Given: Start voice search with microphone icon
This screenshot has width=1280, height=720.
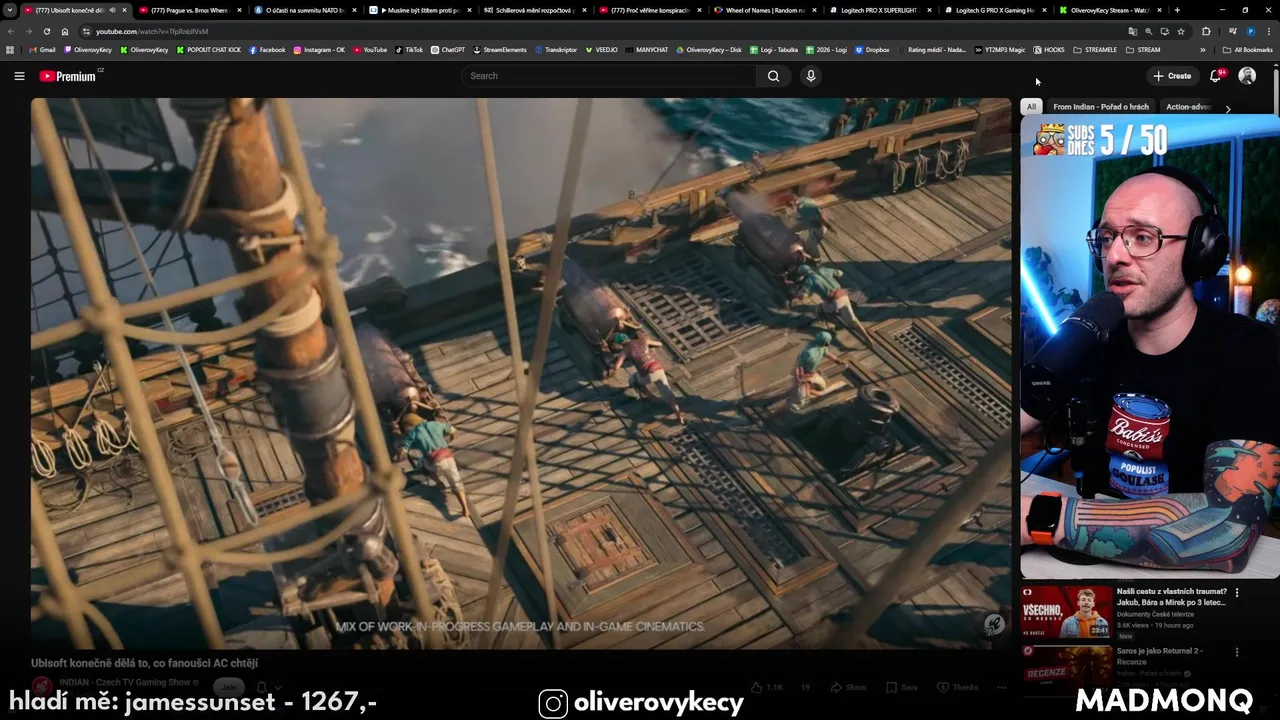Looking at the screenshot, I should click(811, 76).
